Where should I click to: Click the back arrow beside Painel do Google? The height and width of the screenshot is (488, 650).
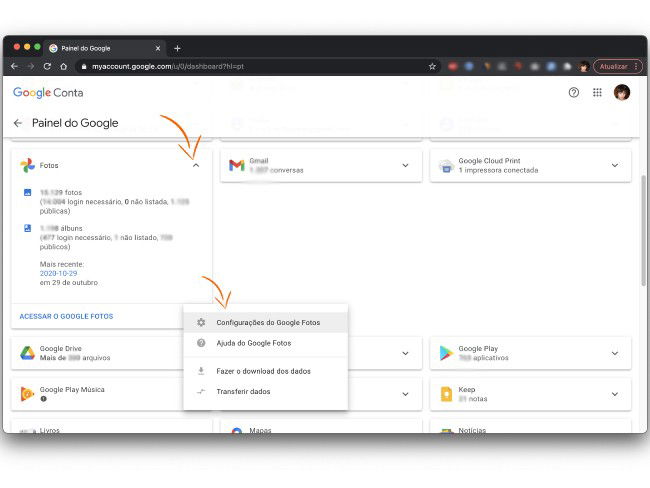[18, 123]
